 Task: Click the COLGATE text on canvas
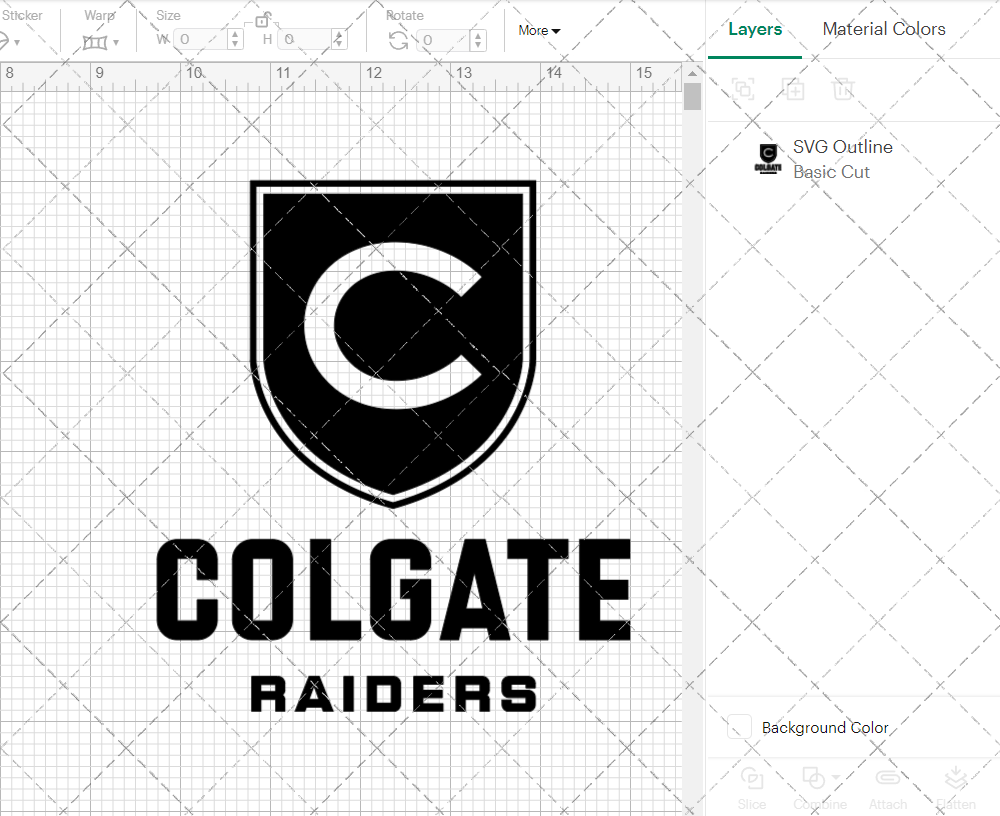click(393, 590)
